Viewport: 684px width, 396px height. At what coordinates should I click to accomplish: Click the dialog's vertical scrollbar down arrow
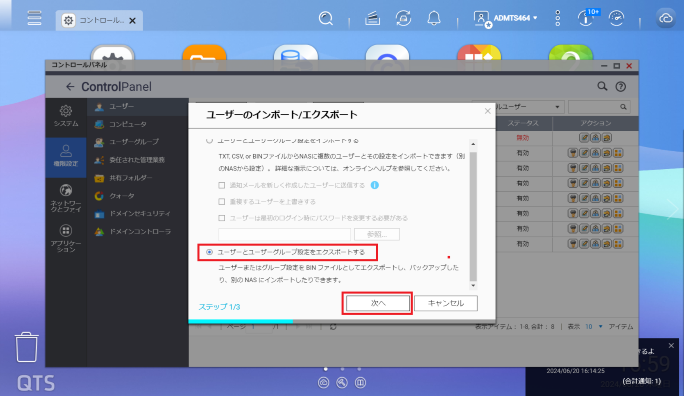(x=473, y=286)
